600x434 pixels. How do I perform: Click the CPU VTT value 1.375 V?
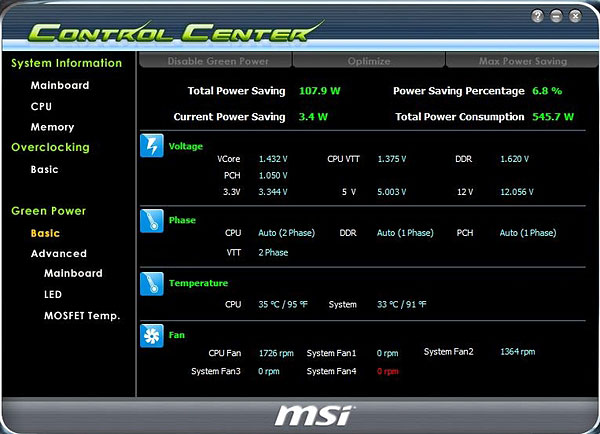pyautogui.click(x=391, y=159)
